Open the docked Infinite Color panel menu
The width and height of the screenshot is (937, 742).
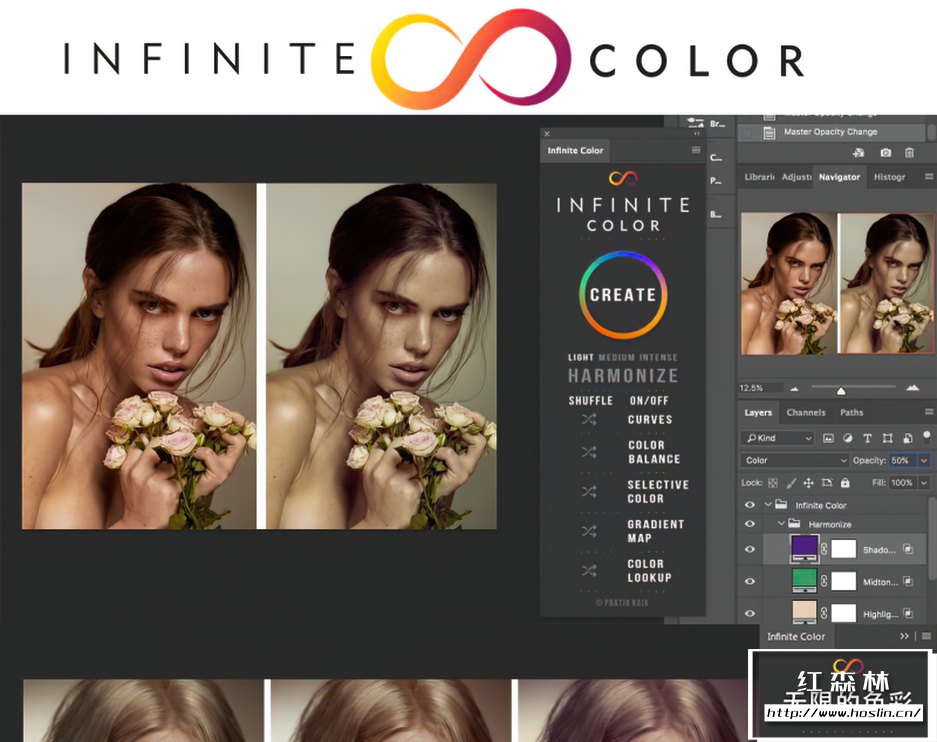pyautogui.click(x=926, y=636)
